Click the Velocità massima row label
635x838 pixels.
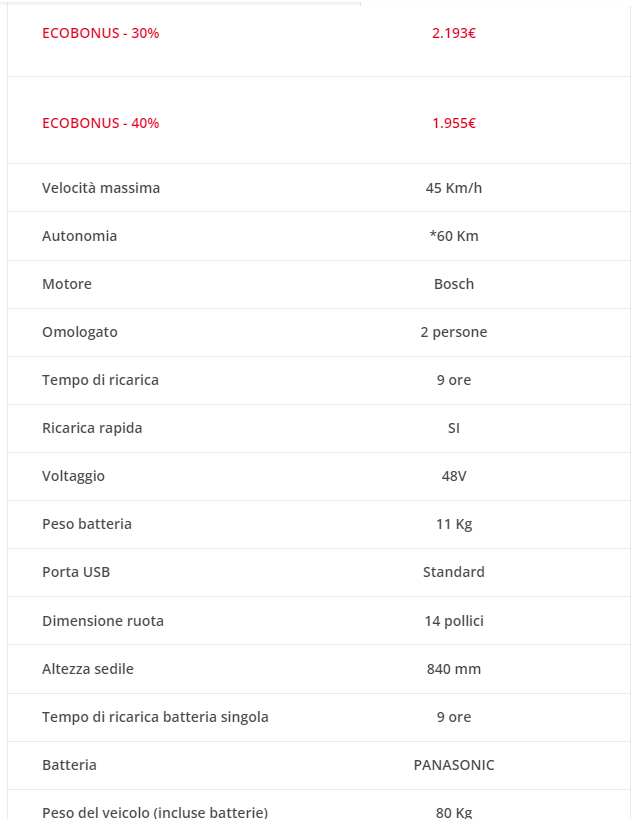101,188
